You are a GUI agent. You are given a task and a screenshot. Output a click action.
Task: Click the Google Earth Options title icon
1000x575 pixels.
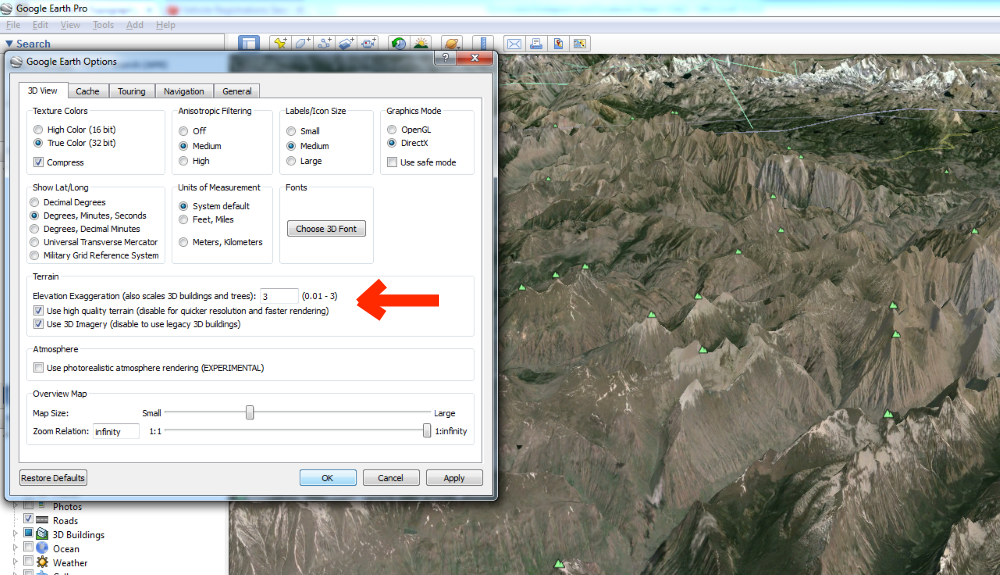[17, 61]
